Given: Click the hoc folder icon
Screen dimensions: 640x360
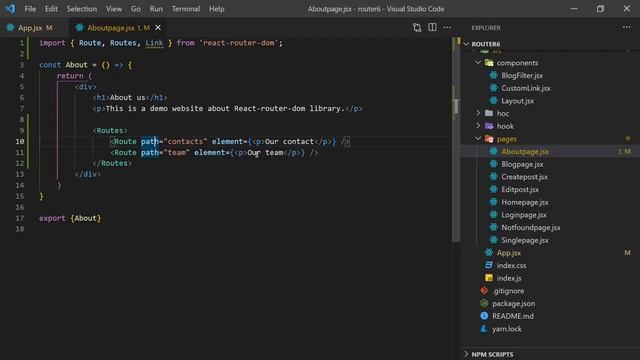Looking at the screenshot, I should (x=489, y=113).
